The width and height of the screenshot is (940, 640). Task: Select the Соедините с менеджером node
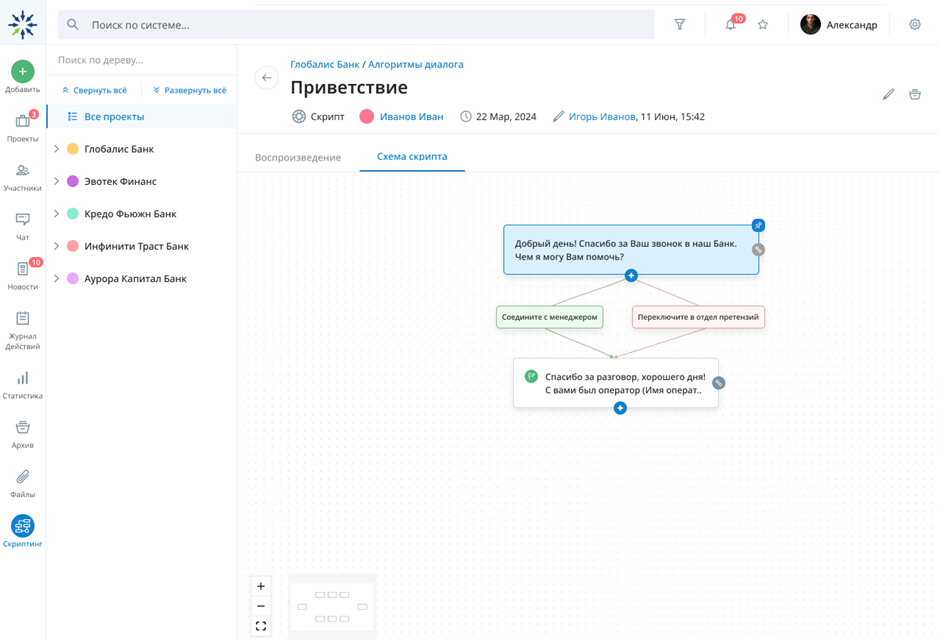[x=549, y=317]
